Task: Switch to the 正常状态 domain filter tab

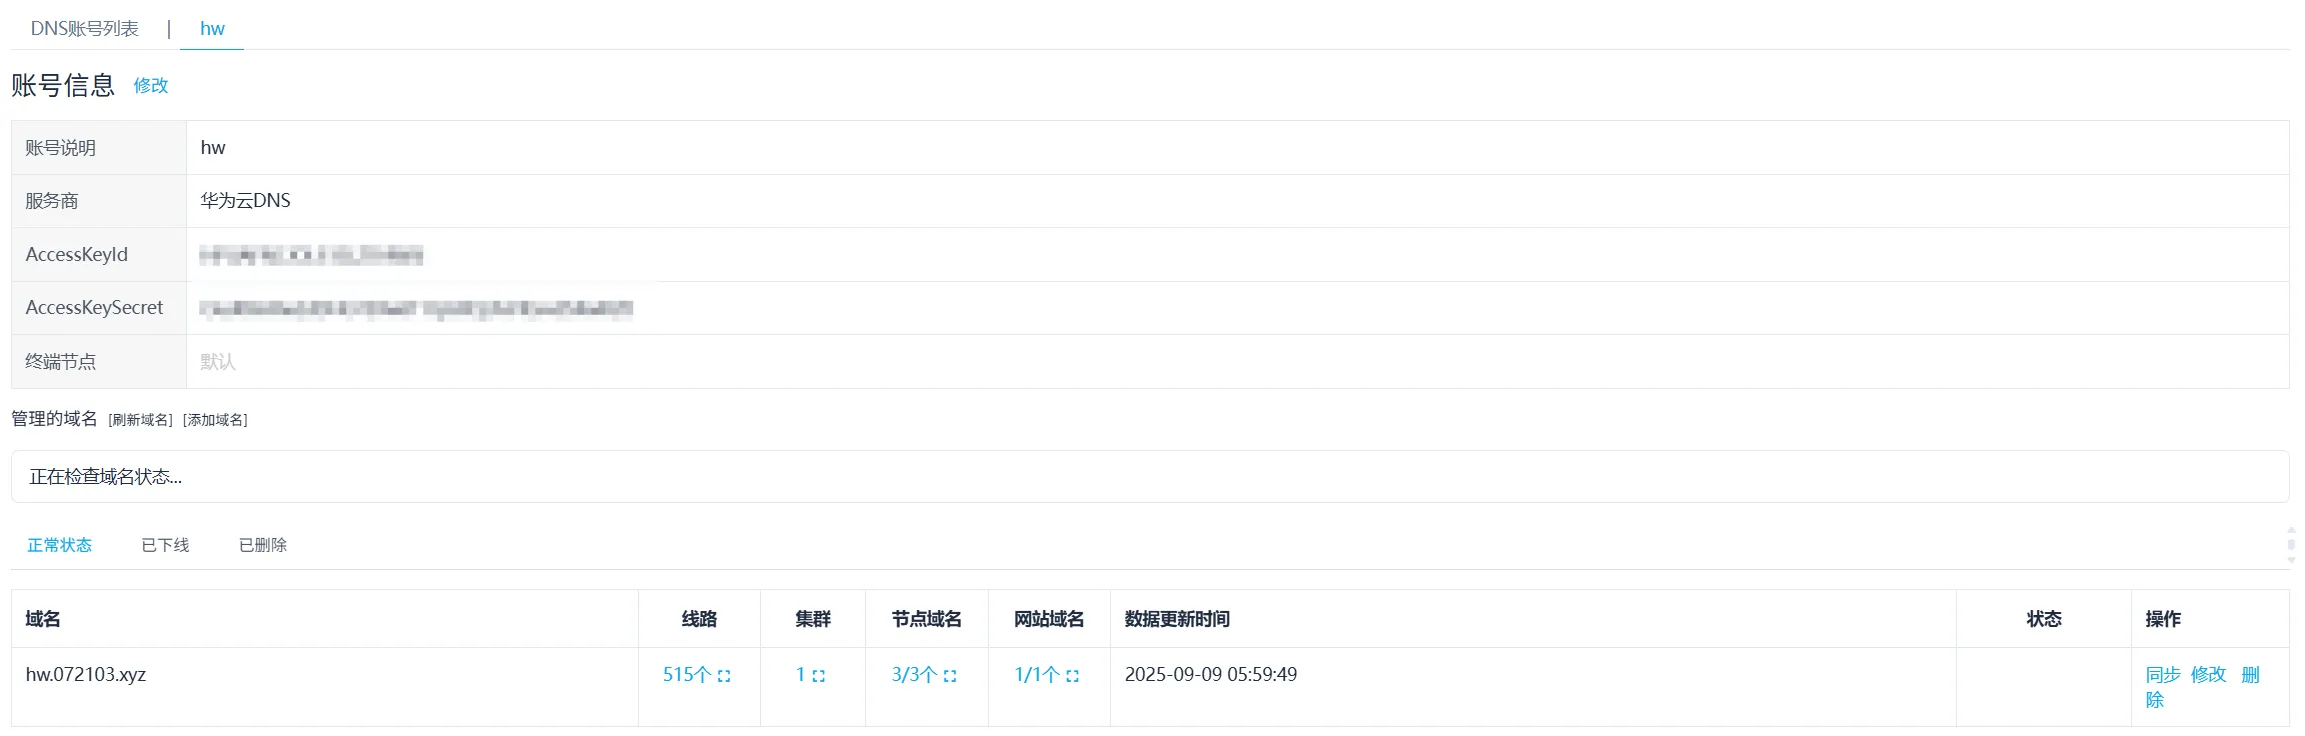Action: point(59,545)
